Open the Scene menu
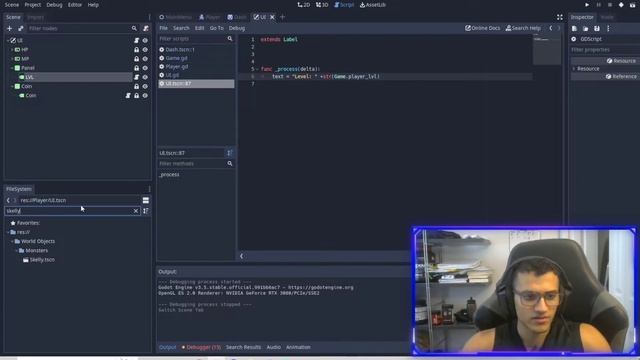This screenshot has height=360, width=640. point(12,5)
